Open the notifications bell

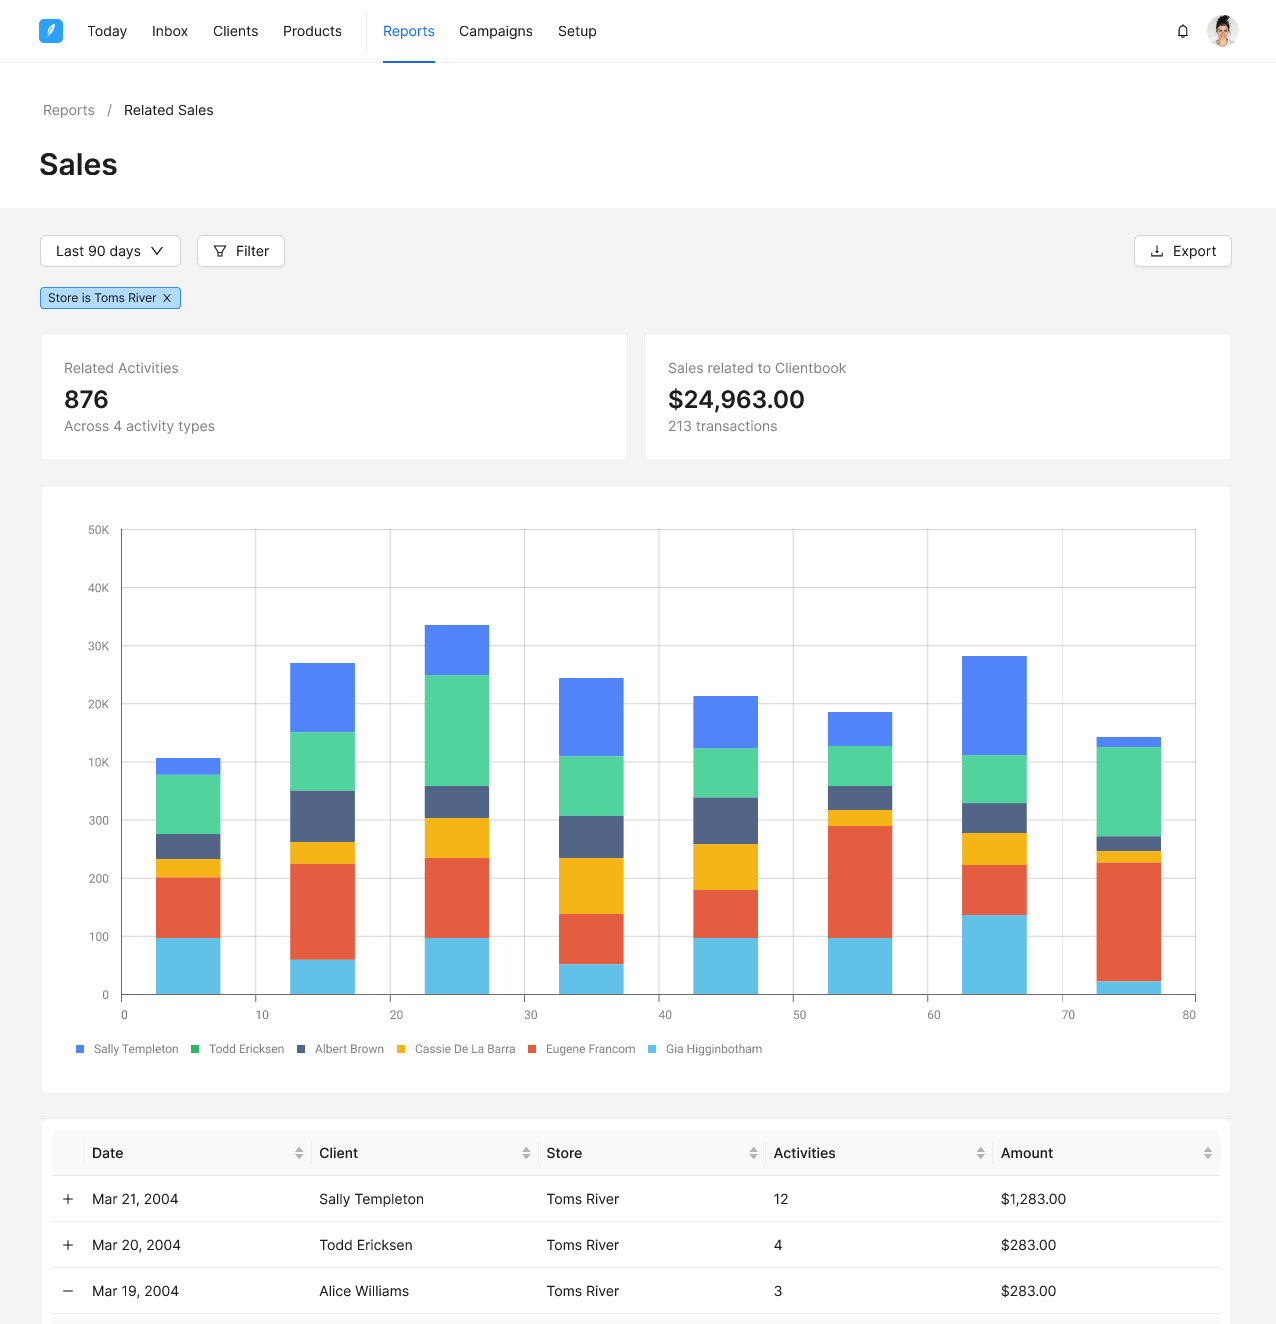coord(1183,31)
